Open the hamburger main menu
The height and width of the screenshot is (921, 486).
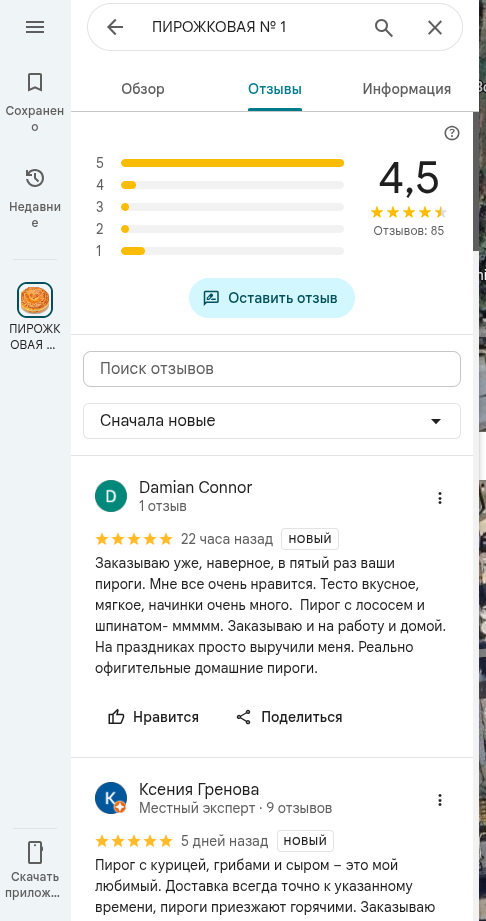[35, 27]
